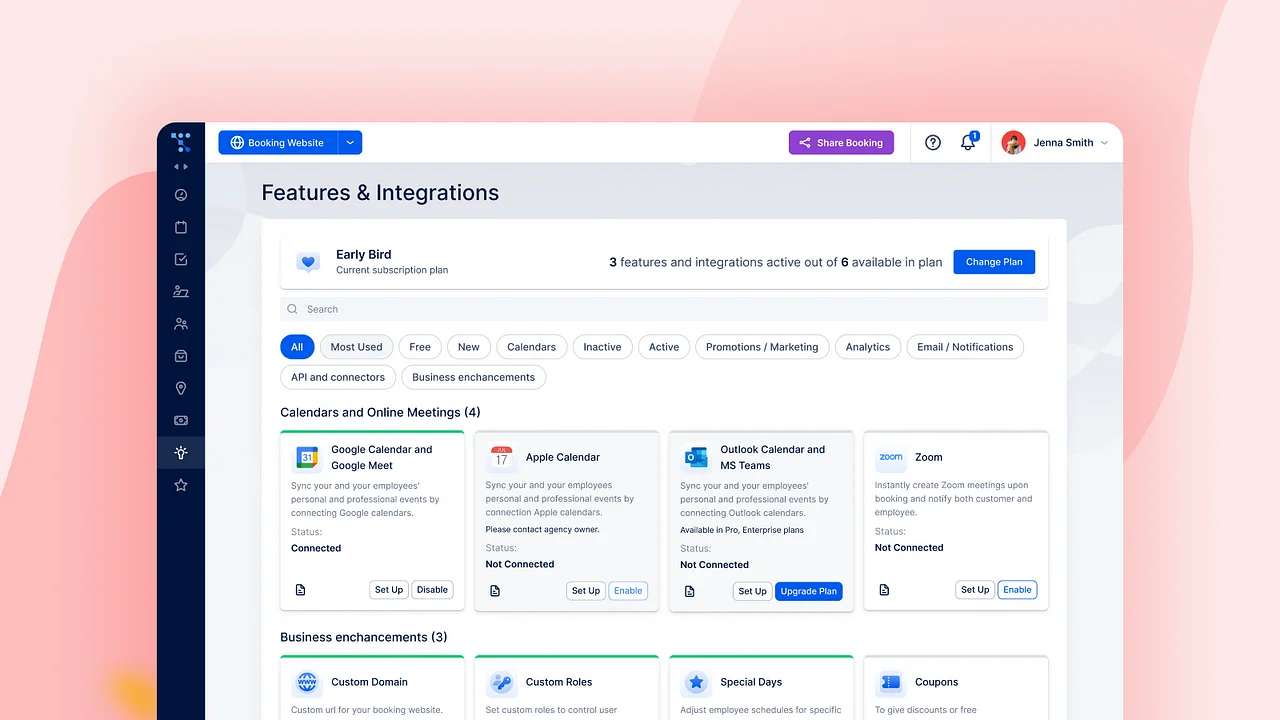Select the location pin icon in the sidebar

(x=181, y=388)
